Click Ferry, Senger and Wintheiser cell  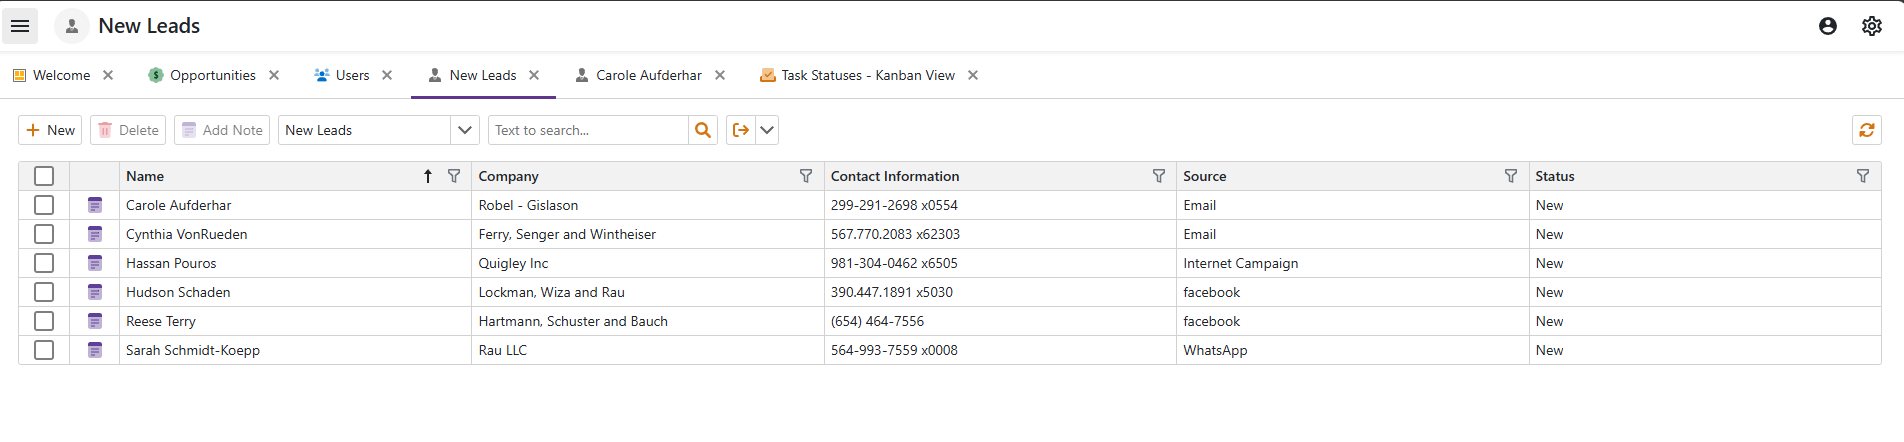pyautogui.click(x=648, y=234)
